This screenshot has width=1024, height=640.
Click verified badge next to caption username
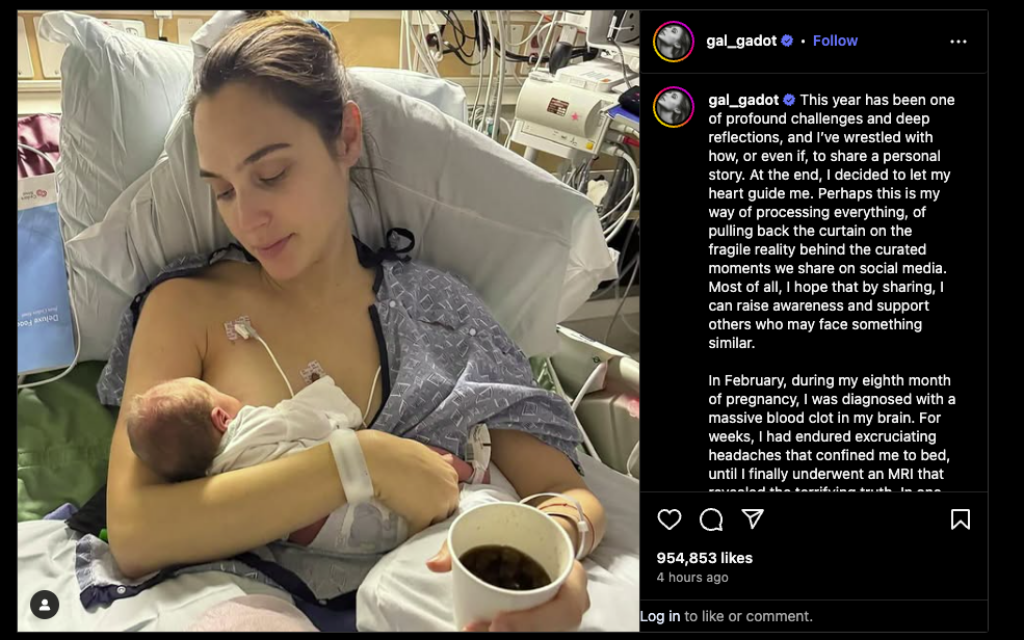point(789,100)
